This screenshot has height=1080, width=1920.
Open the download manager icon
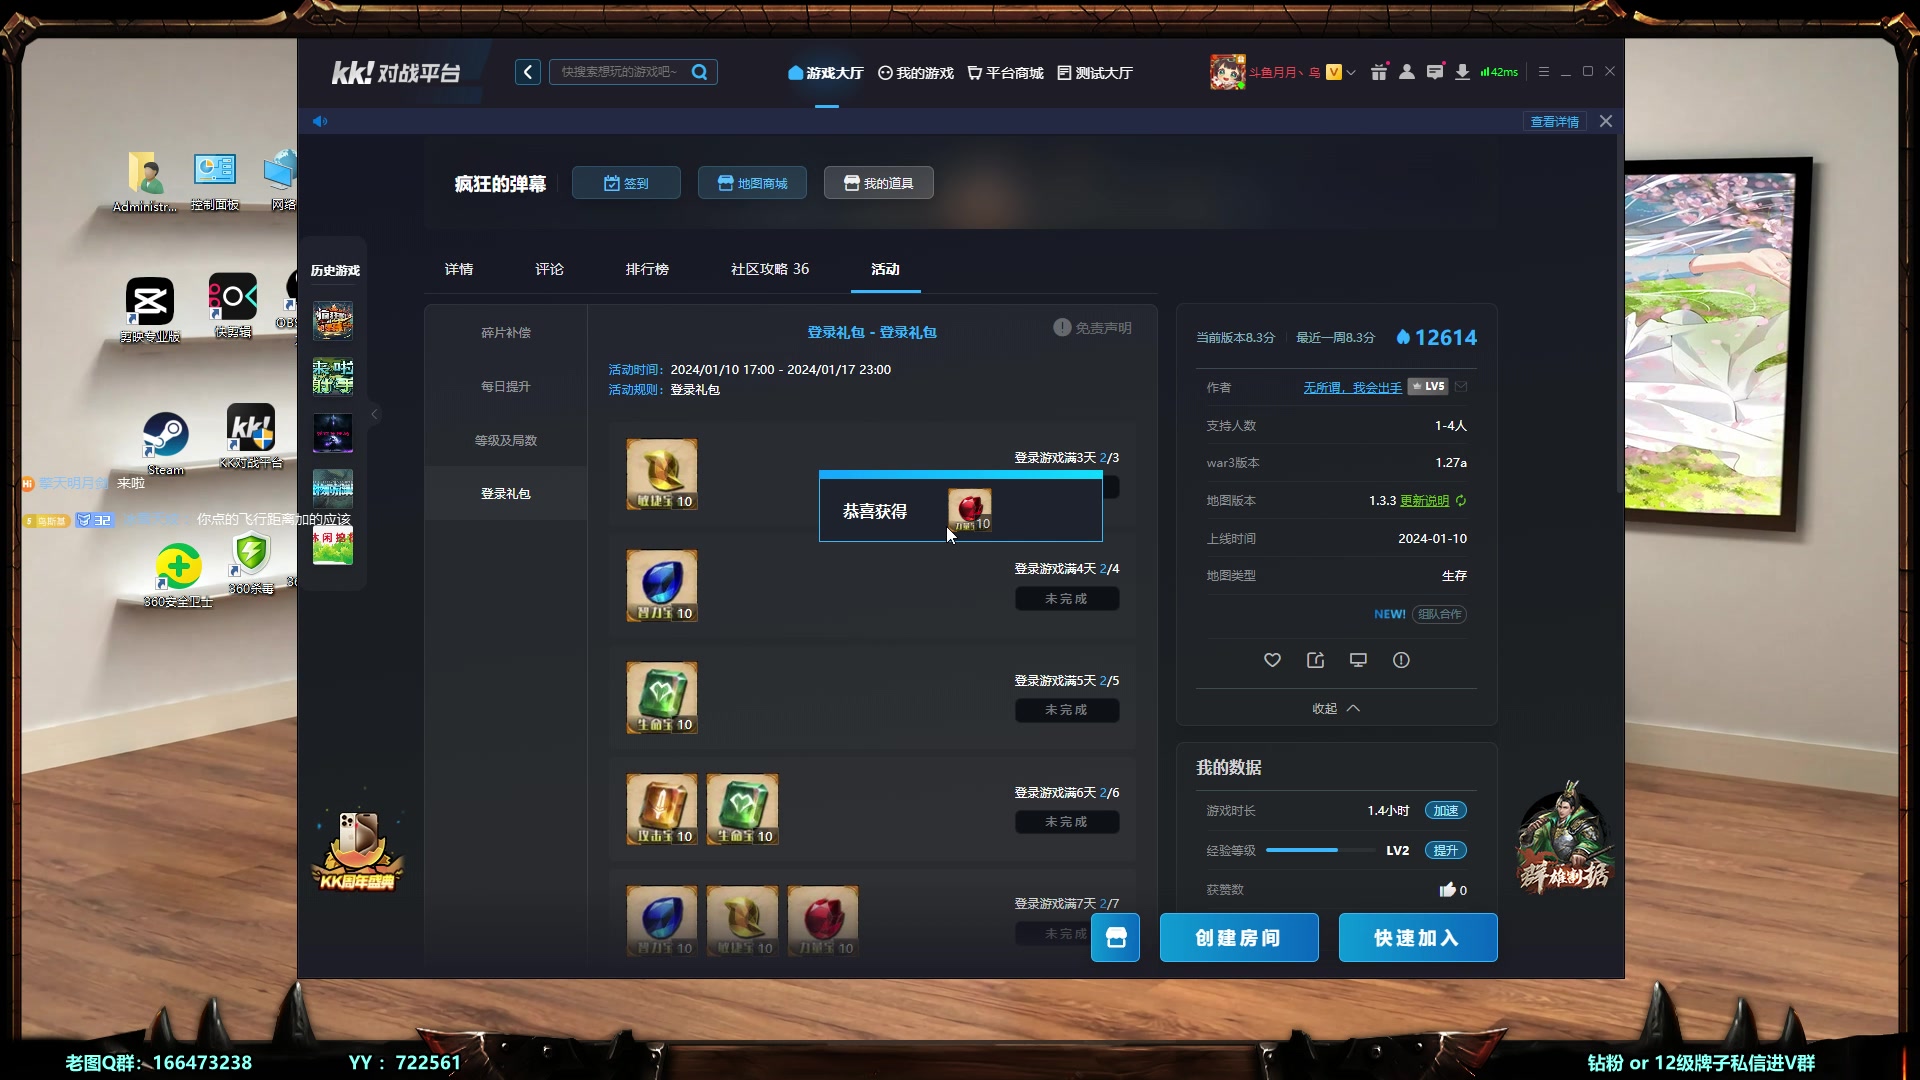click(1462, 72)
